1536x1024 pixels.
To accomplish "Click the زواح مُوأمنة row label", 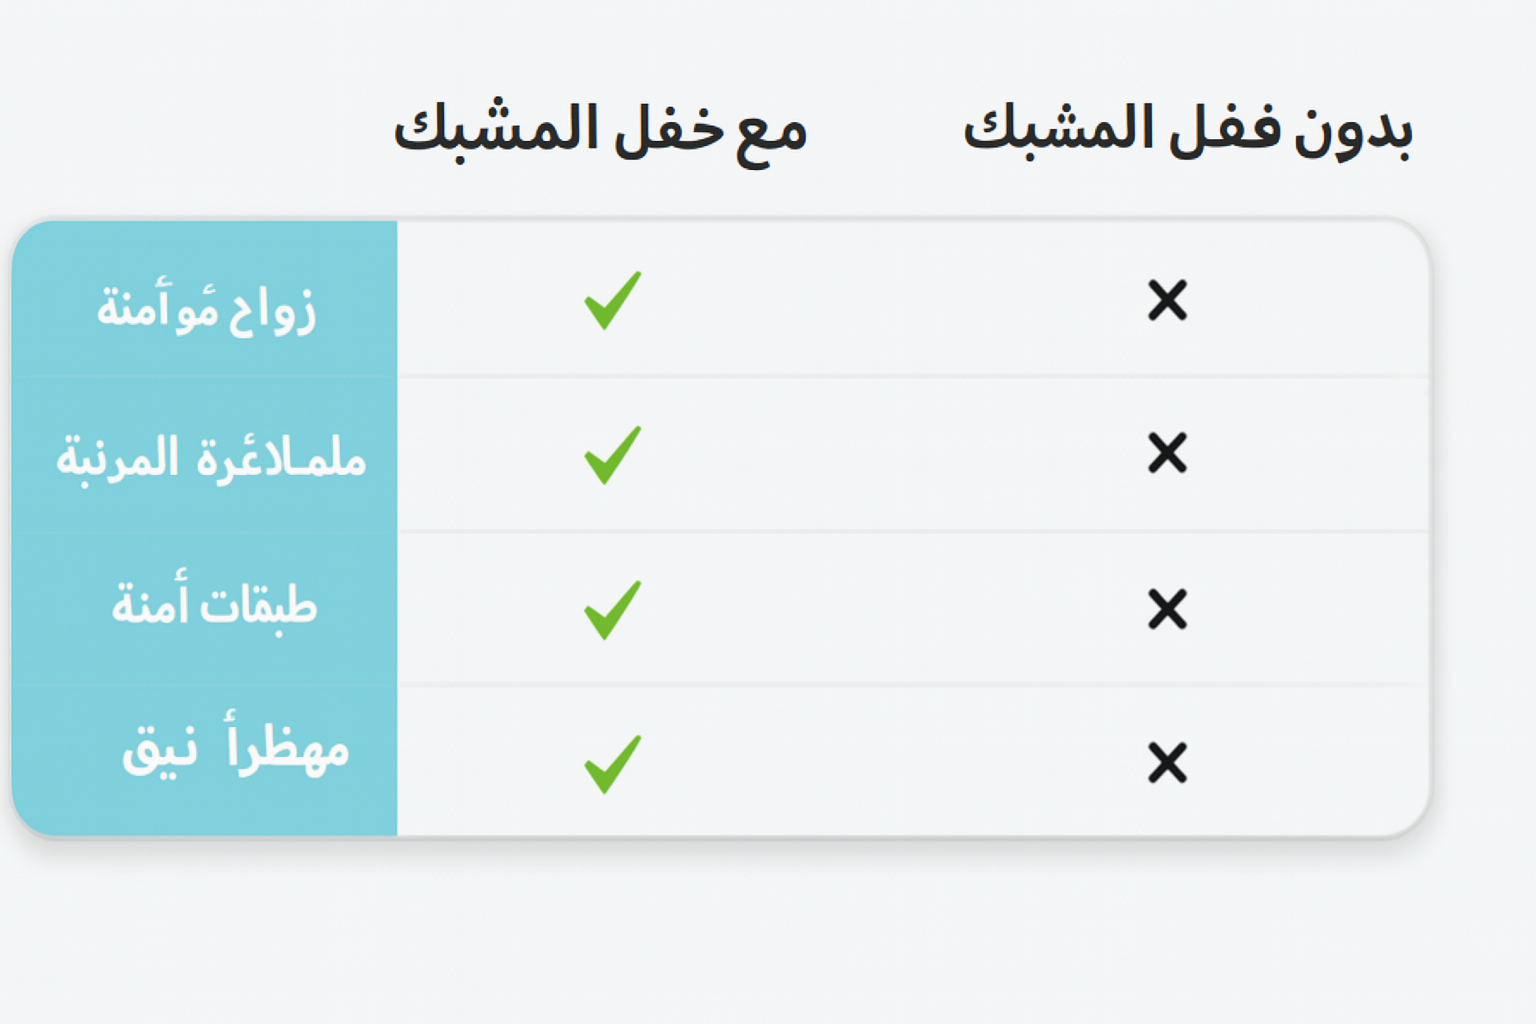I will pyautogui.click(x=206, y=307).
